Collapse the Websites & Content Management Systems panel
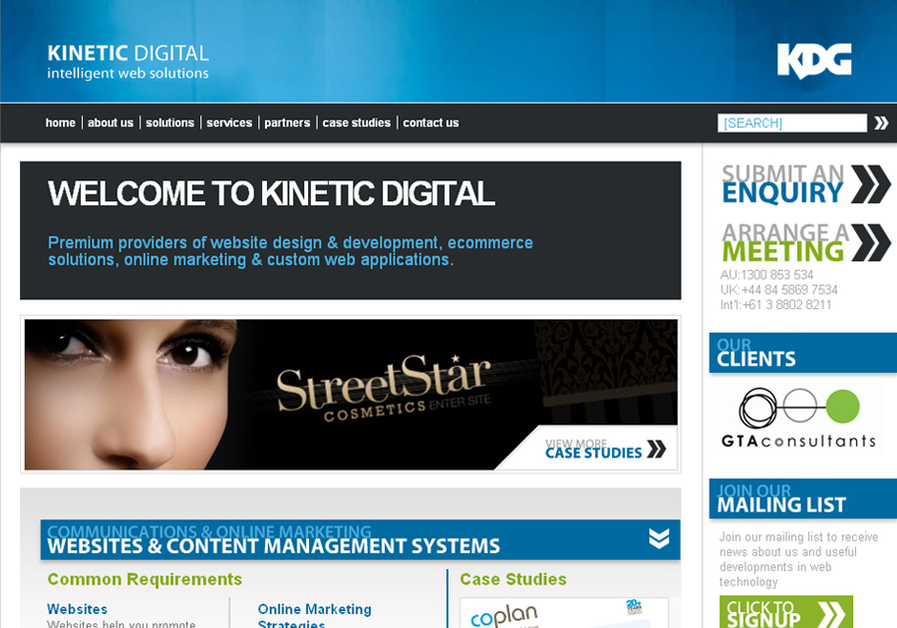 point(659,539)
